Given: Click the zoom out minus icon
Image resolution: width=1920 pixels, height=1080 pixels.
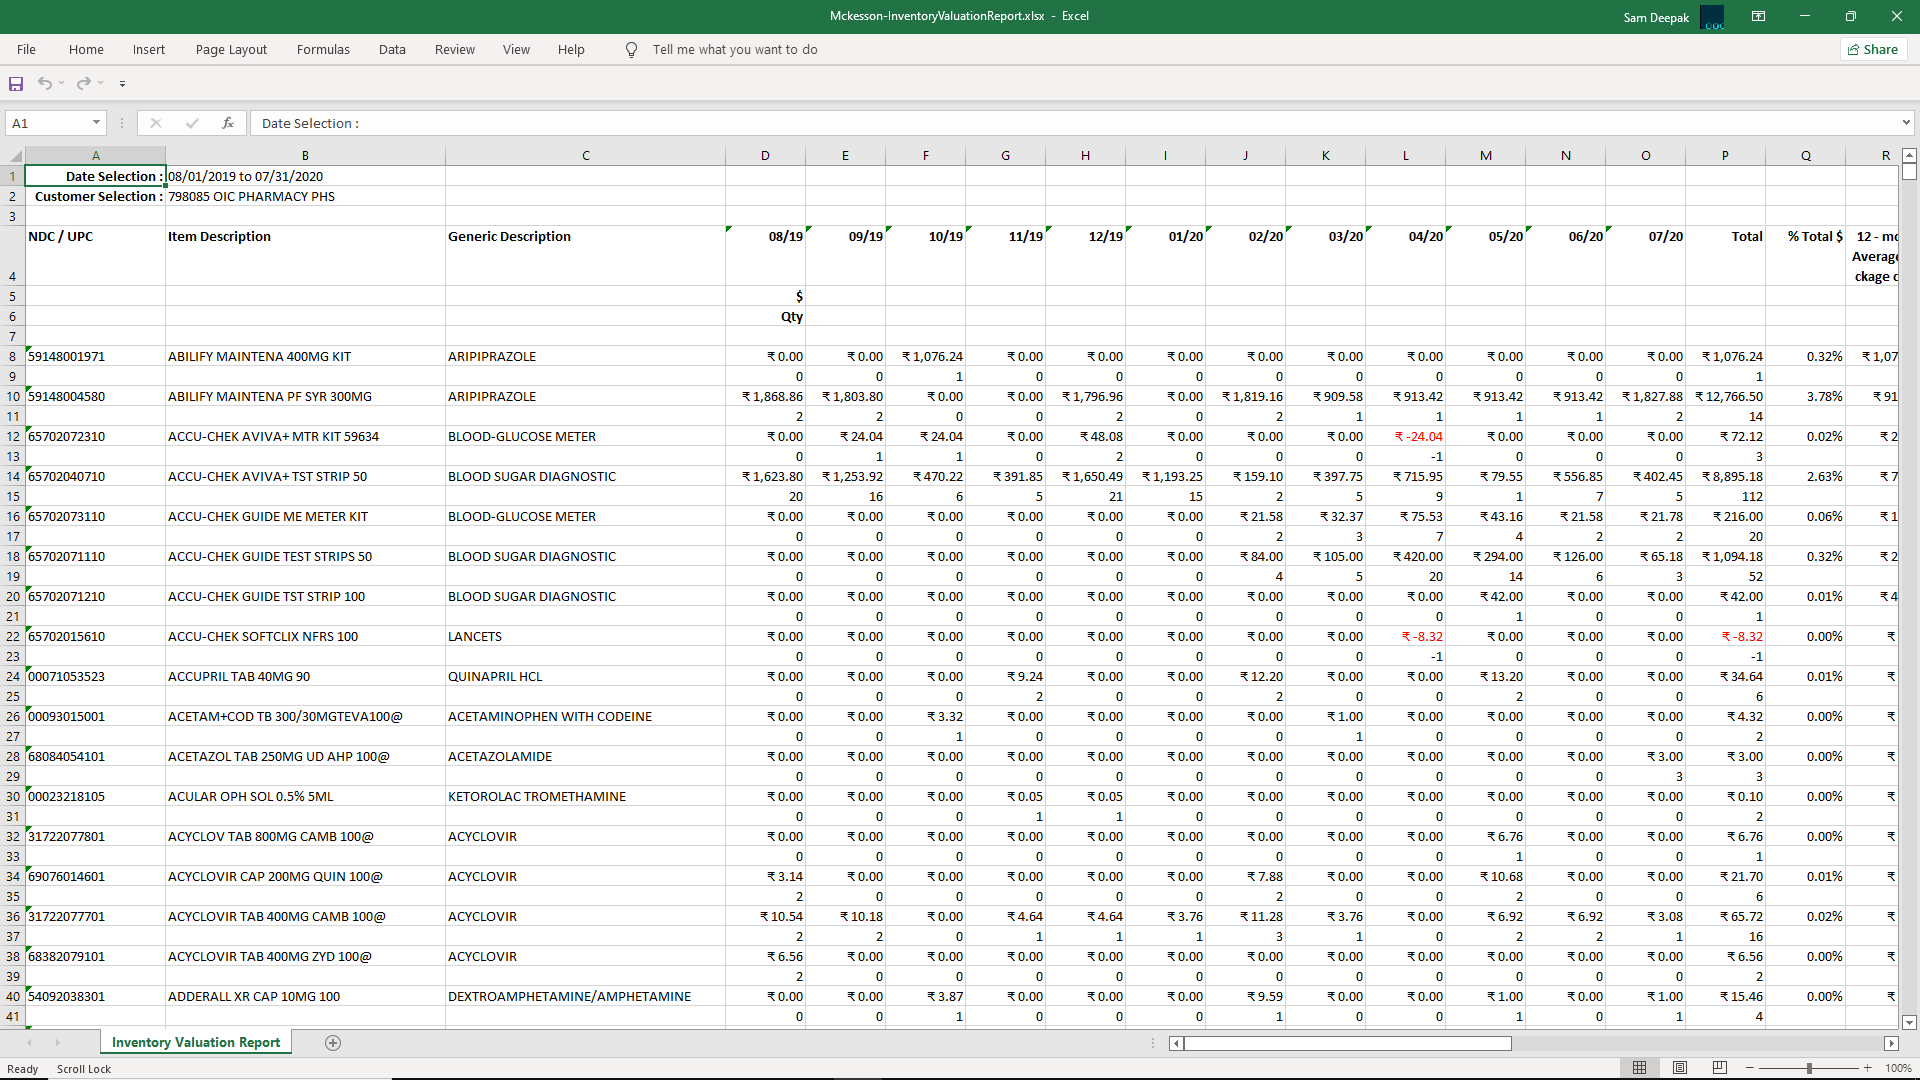Looking at the screenshot, I should (x=1750, y=1068).
